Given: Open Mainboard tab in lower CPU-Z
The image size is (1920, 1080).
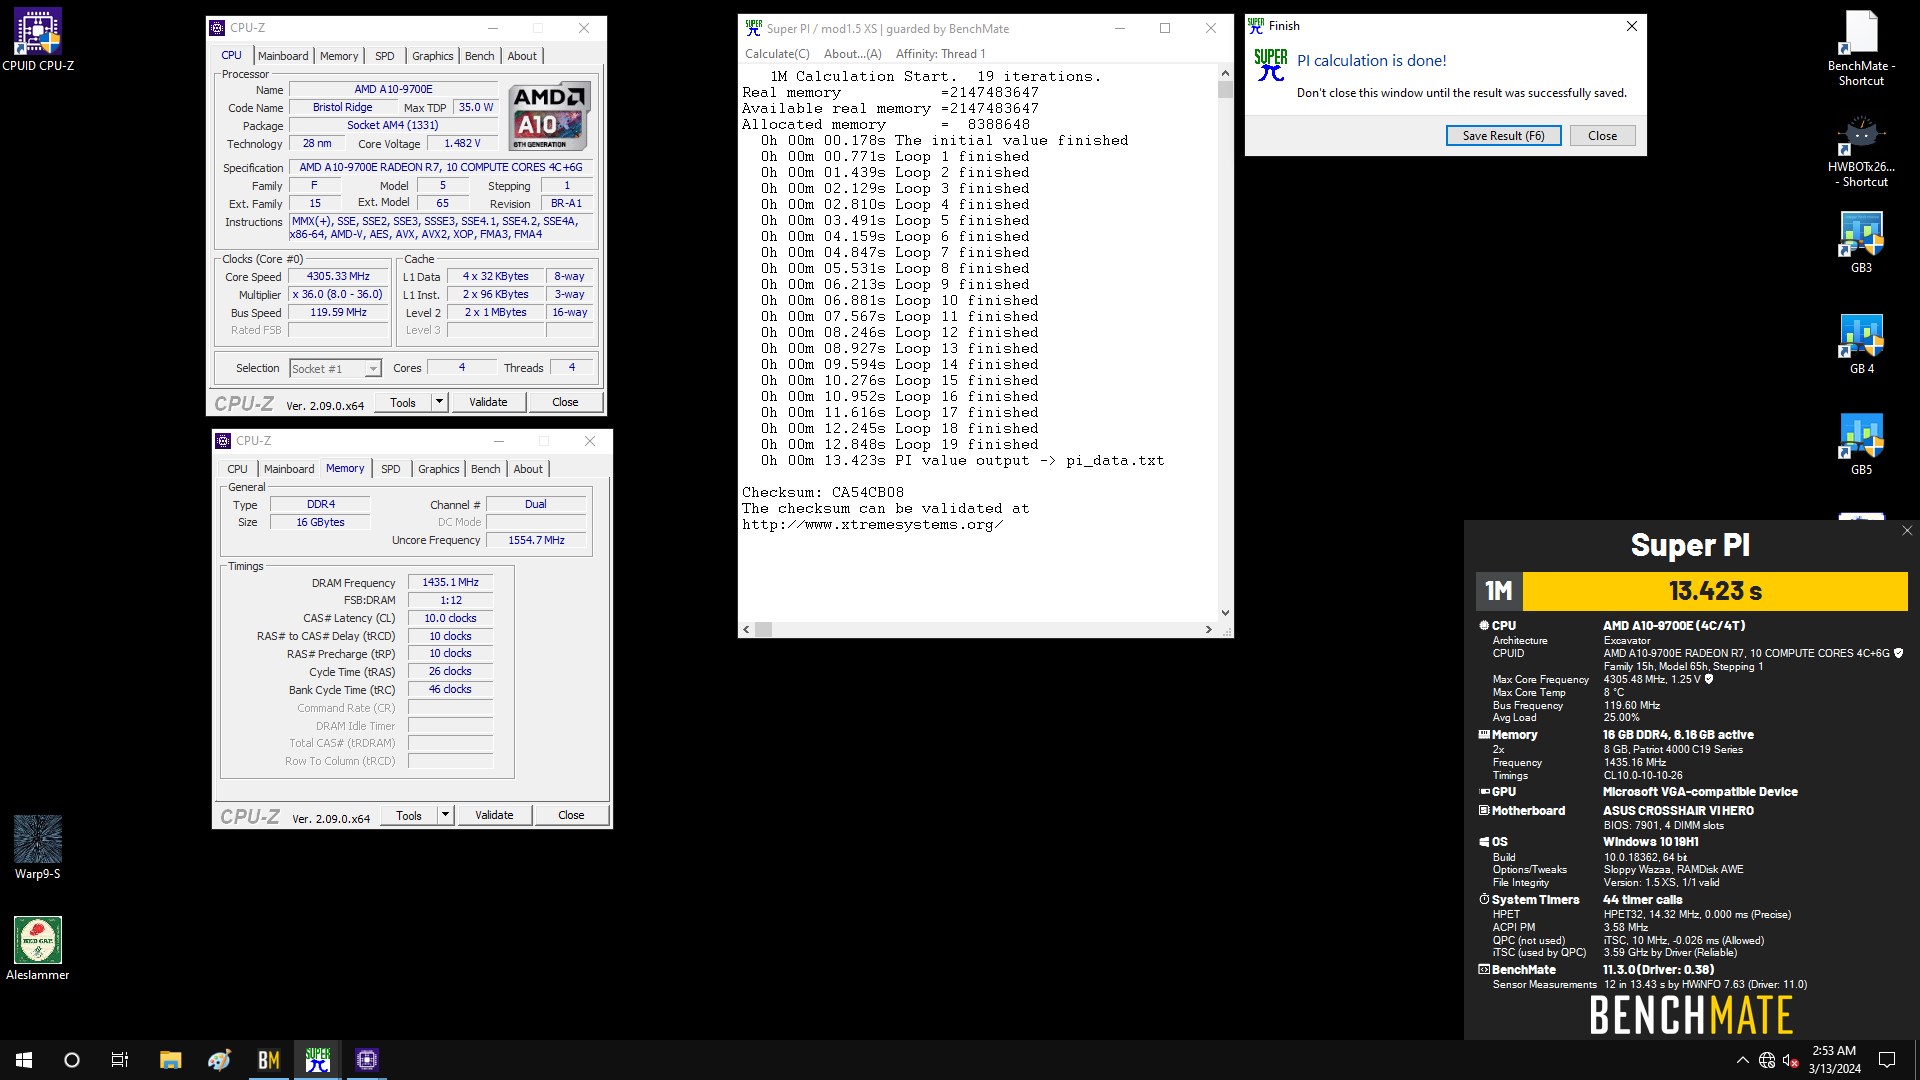Looking at the screenshot, I should [x=289, y=469].
